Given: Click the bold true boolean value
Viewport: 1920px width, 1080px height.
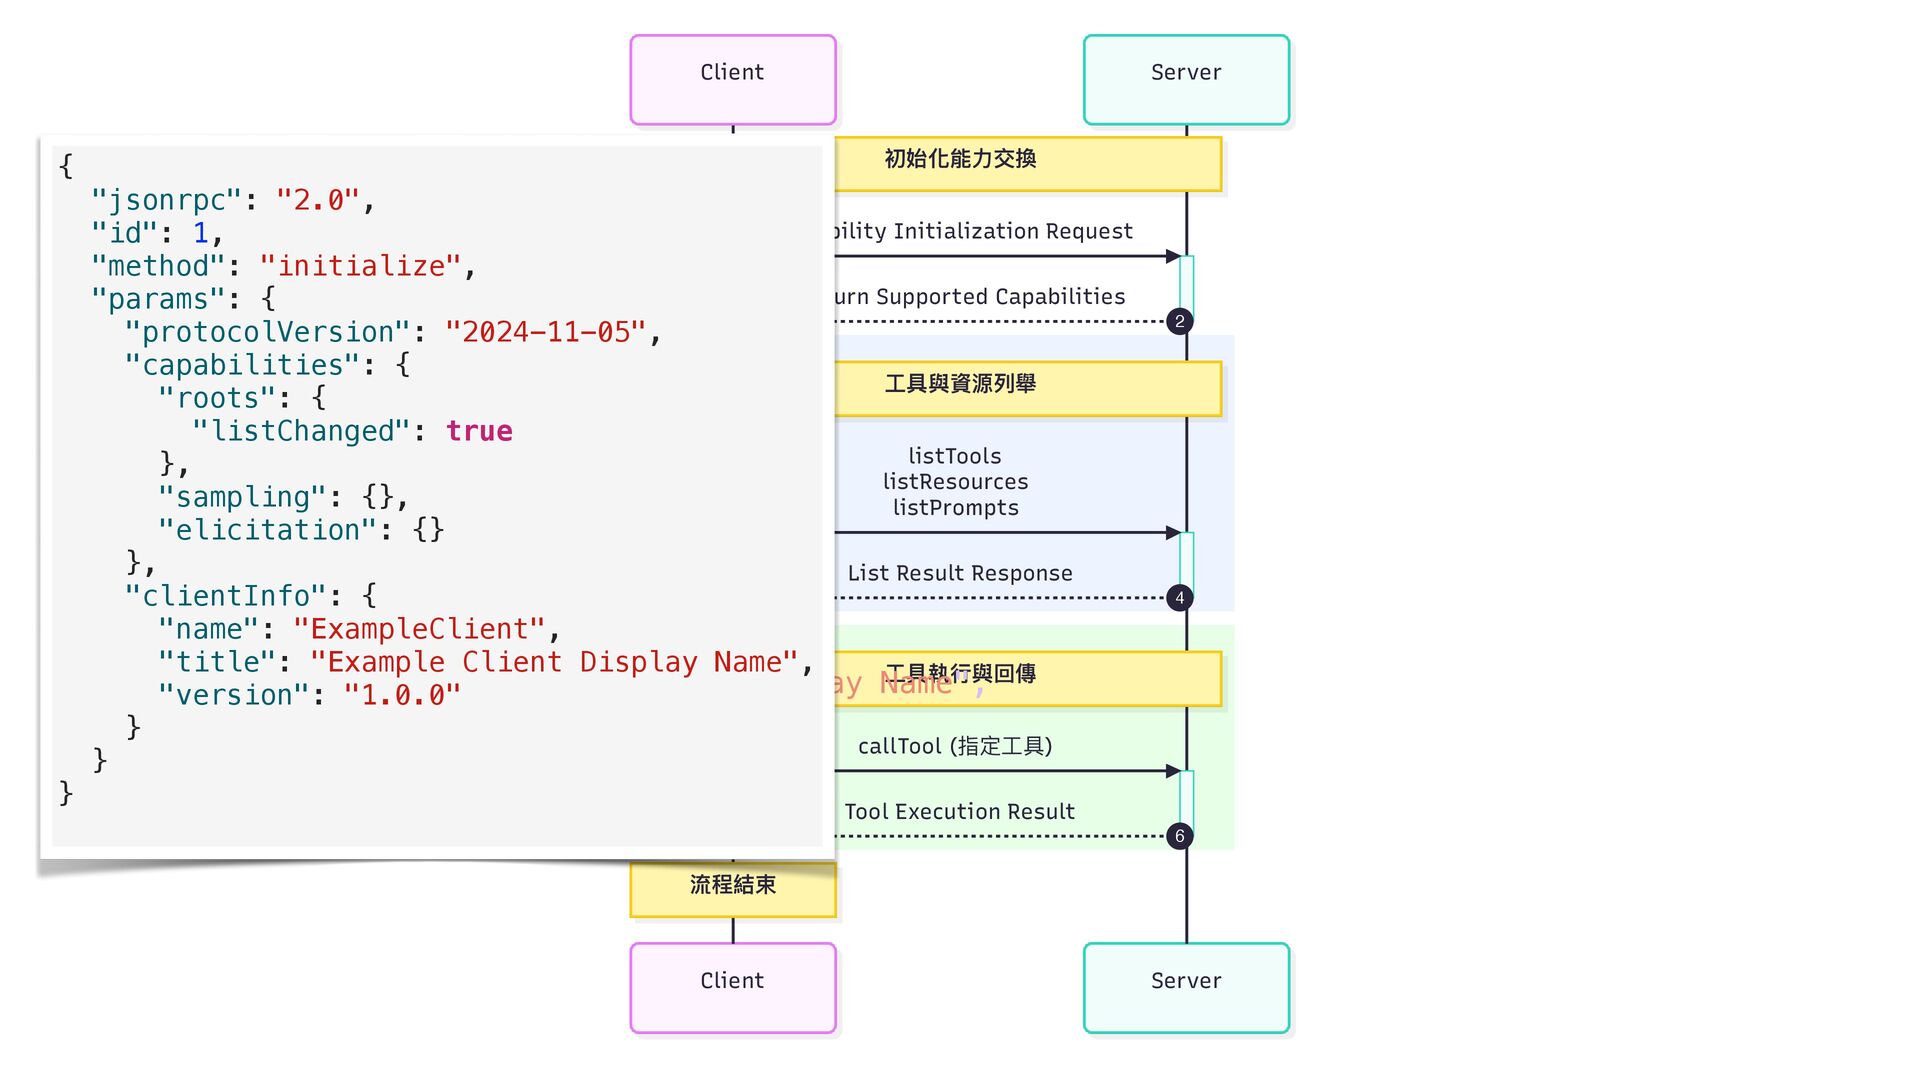Looking at the screenshot, I should 479,431.
